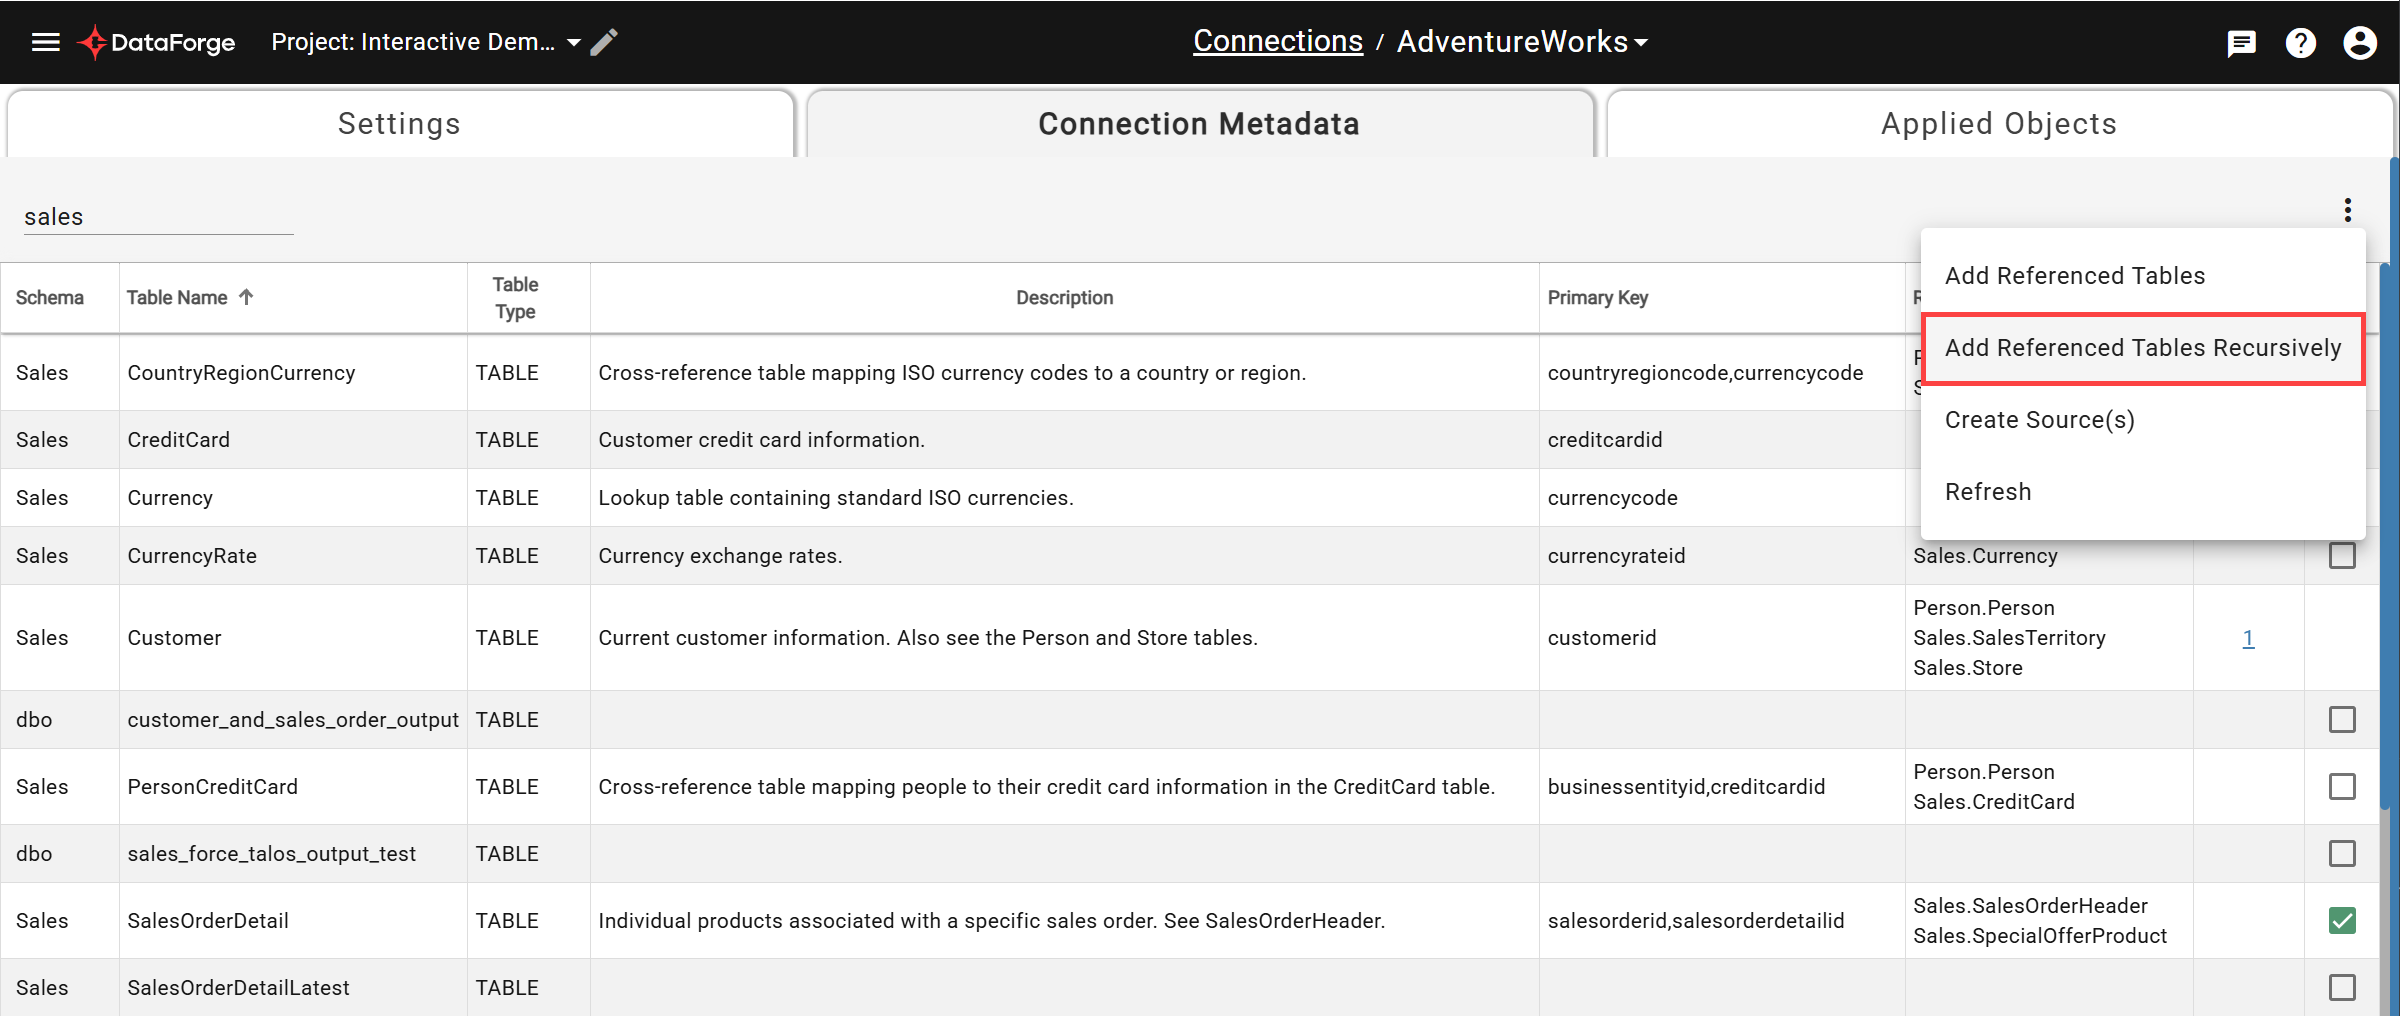Expand the Project name dropdown
Screen dimensions: 2400x1016
pos(574,42)
